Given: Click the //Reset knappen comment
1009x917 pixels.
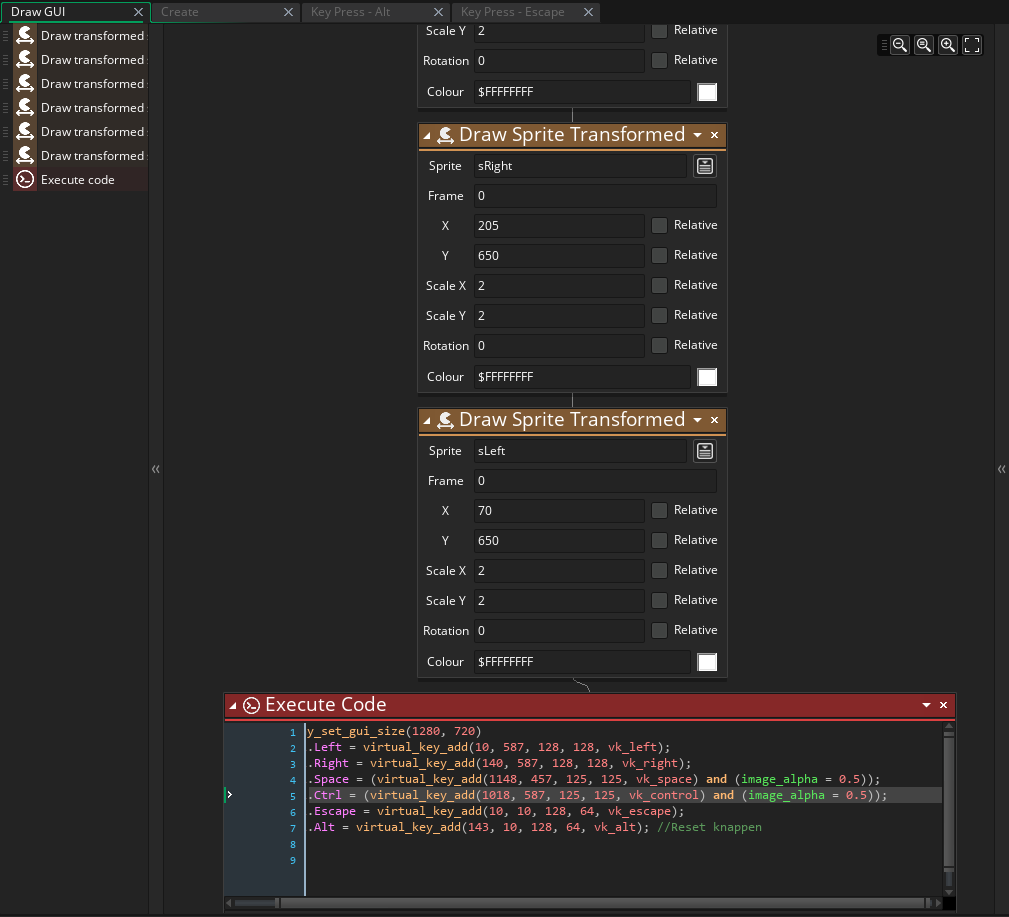Looking at the screenshot, I should coord(709,828).
